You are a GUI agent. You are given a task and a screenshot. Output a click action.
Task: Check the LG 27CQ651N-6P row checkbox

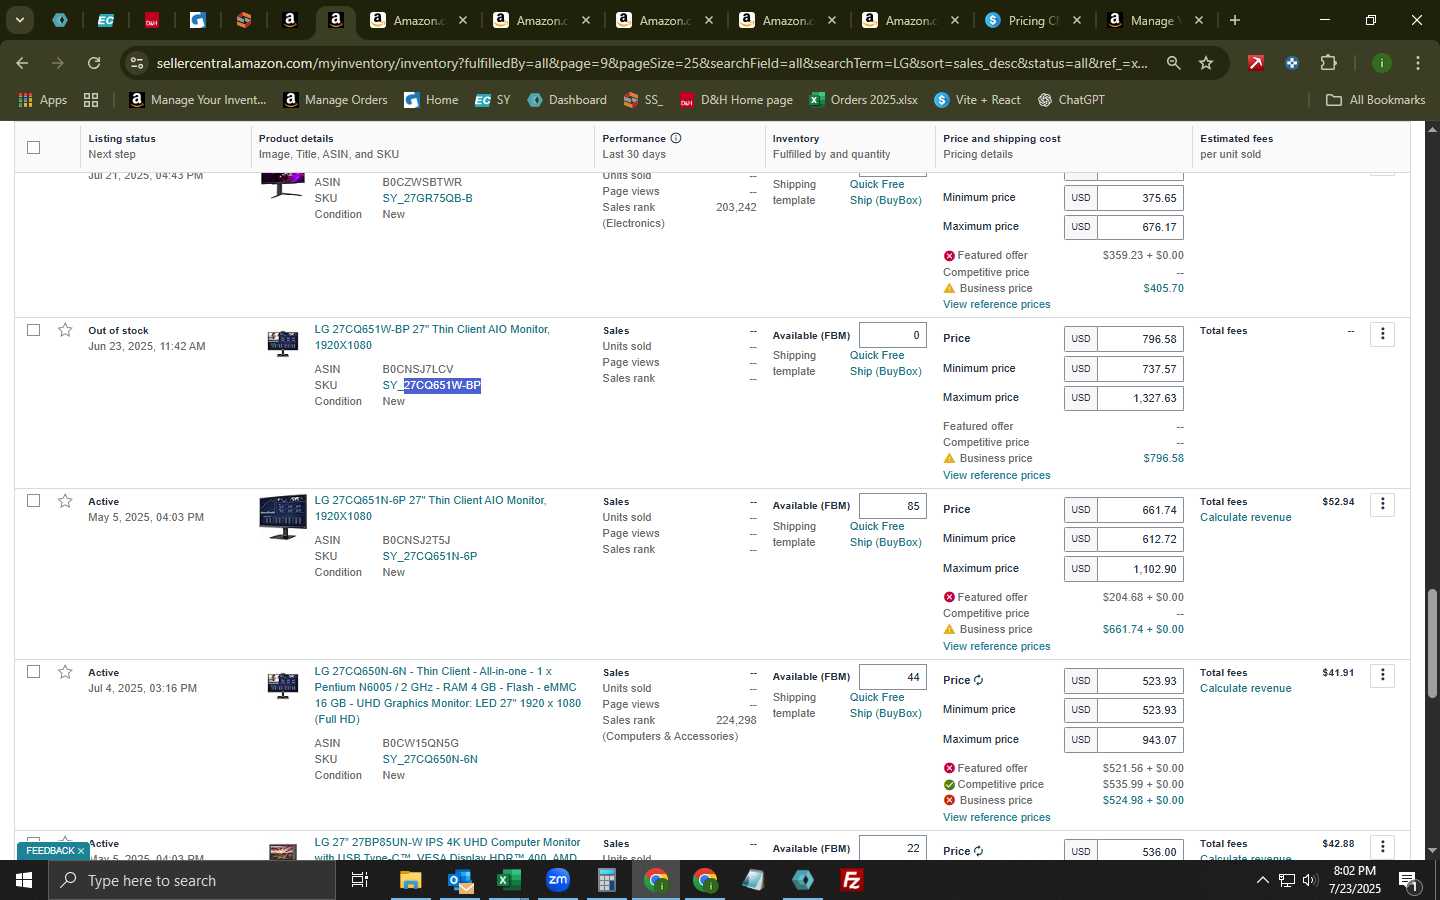(33, 501)
